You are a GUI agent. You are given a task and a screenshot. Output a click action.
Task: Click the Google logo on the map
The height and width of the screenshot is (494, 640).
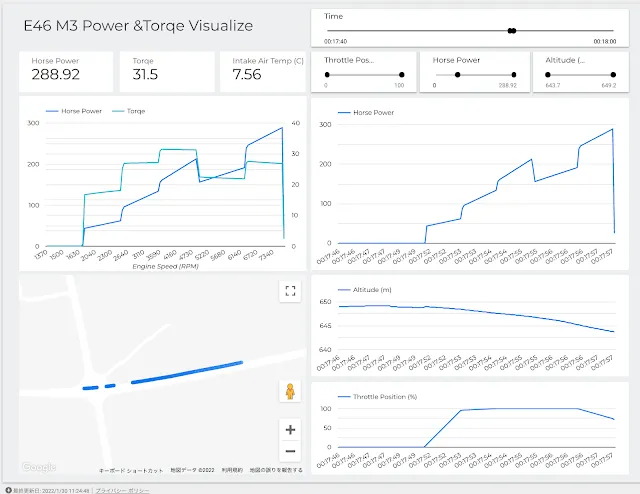(x=39, y=467)
